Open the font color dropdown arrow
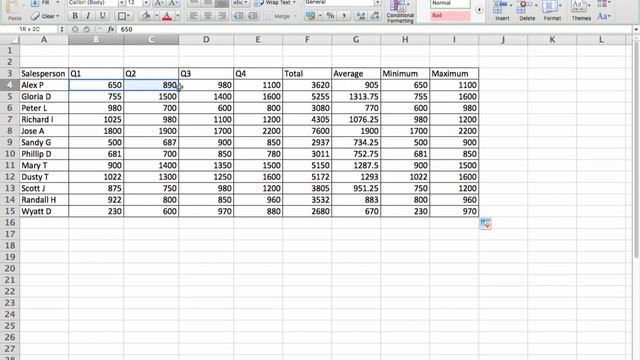This screenshot has width=640, height=360. pyautogui.click(x=178, y=16)
